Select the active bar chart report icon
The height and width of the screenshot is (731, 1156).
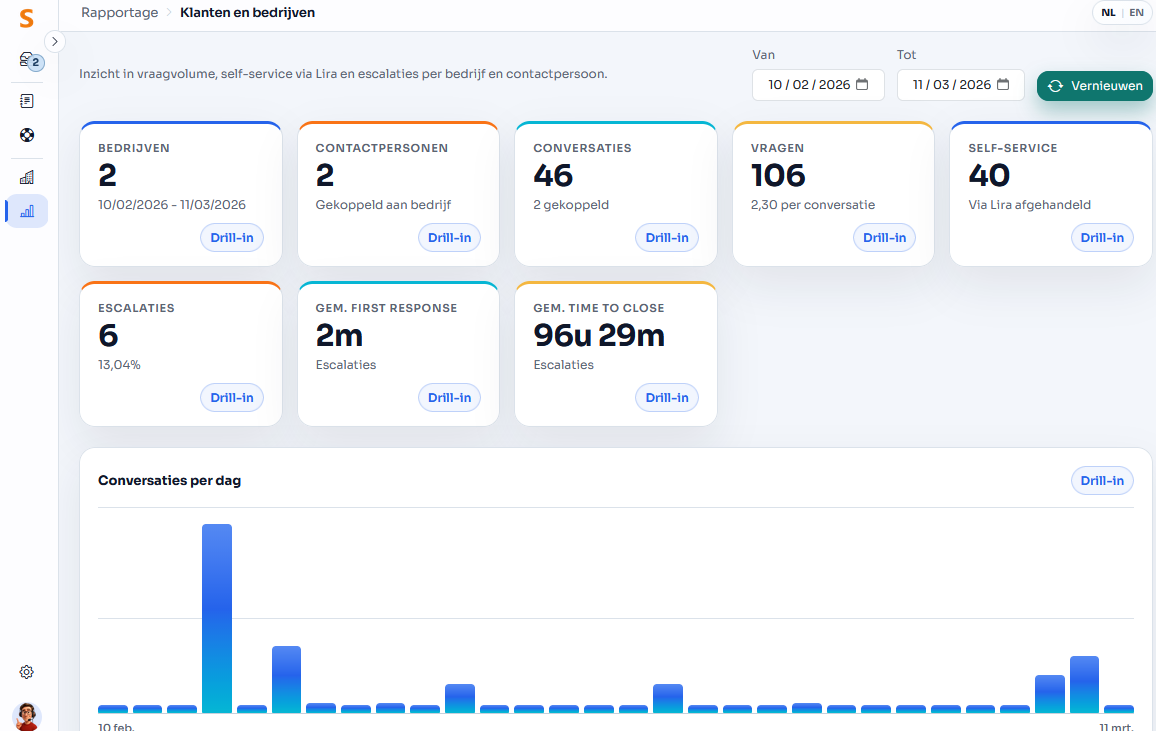pos(27,211)
